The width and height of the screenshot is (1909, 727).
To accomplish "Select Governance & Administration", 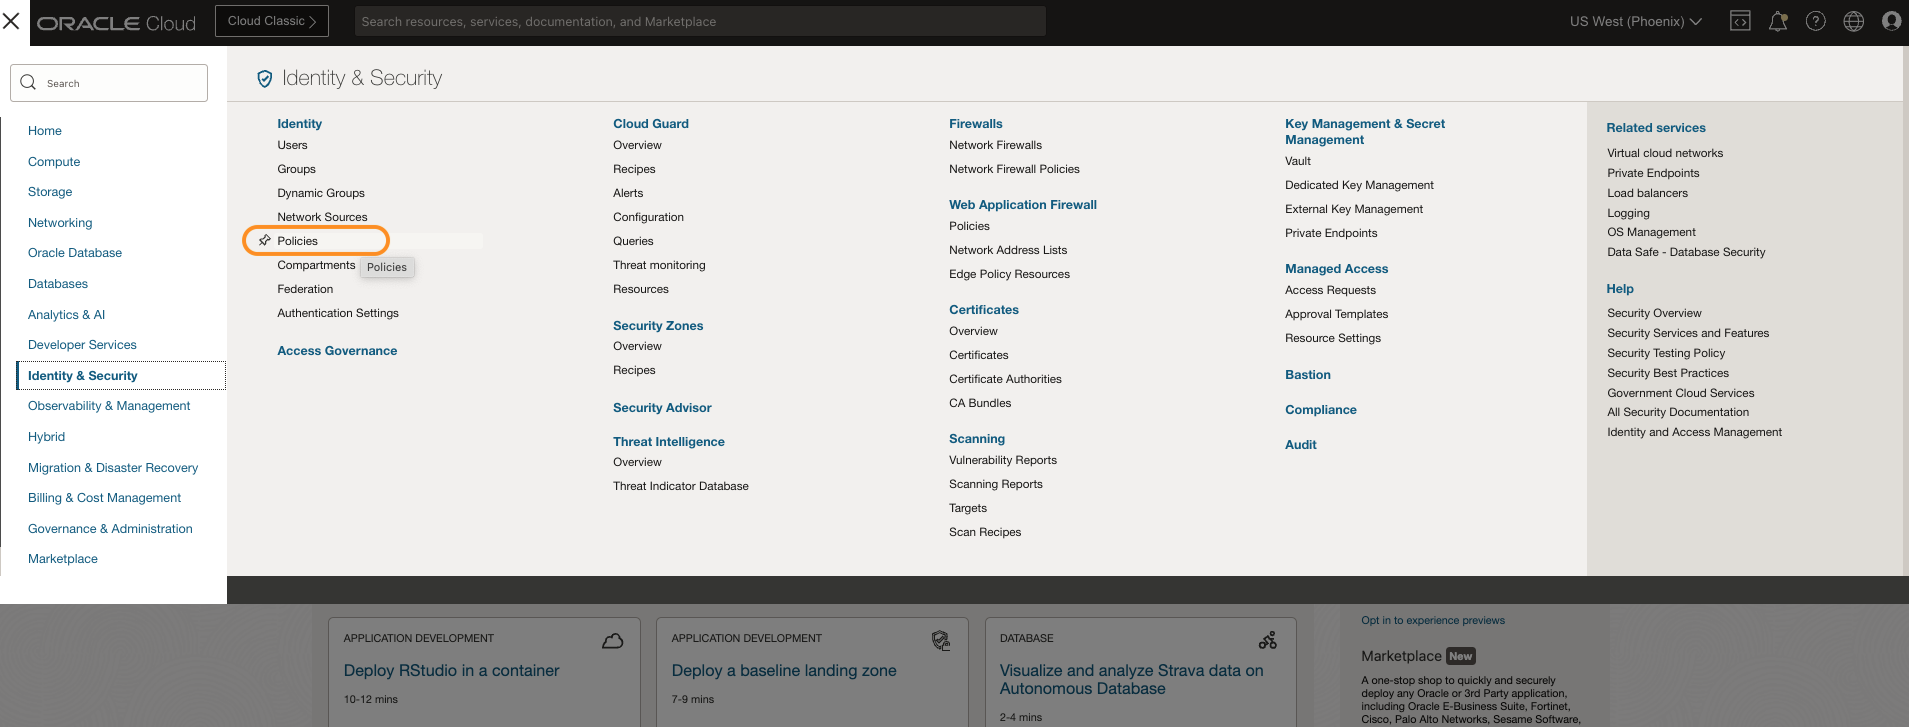I will click(110, 529).
